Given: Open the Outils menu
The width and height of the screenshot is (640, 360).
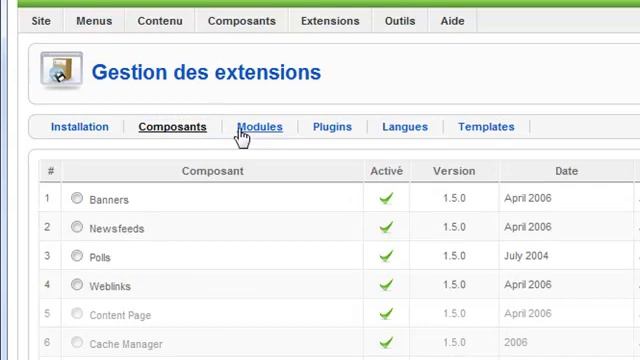Looking at the screenshot, I should coord(400,21).
